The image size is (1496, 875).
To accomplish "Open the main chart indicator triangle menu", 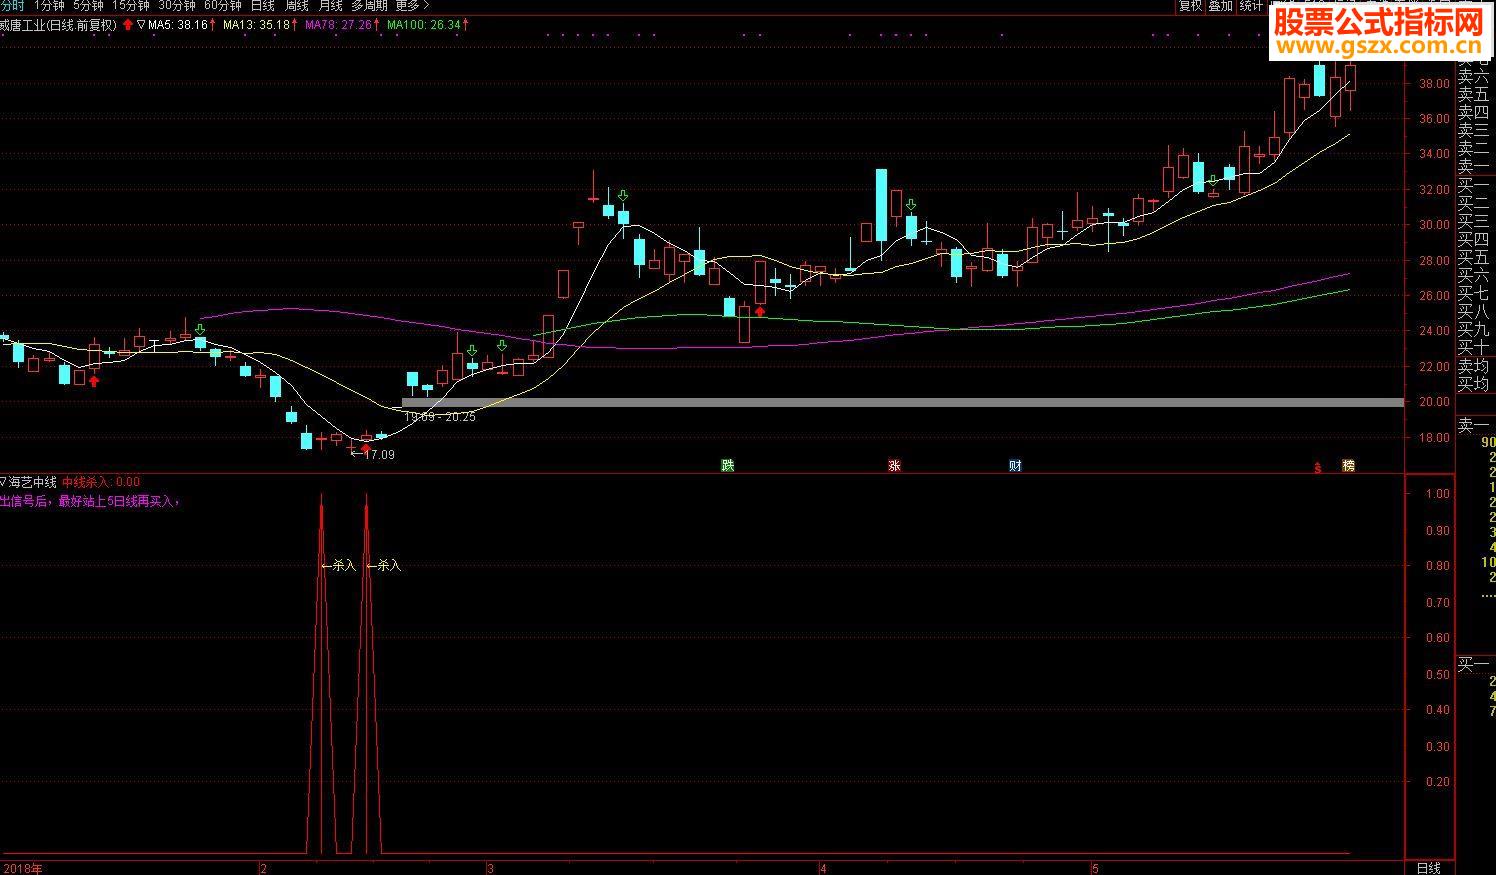I will 141,25.
